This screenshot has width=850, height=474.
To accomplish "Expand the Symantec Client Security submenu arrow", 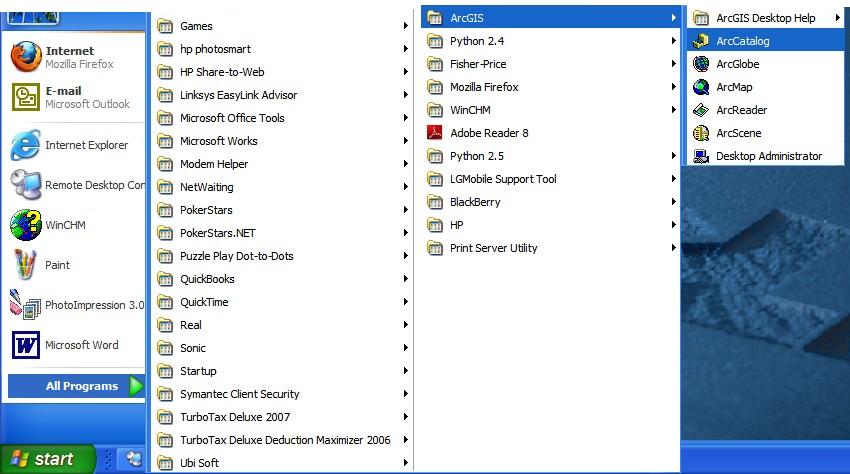I will 405,394.
